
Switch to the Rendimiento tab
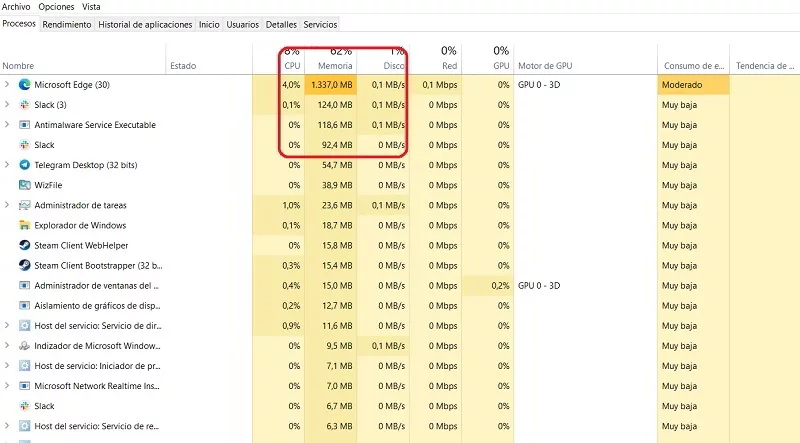(x=69, y=24)
